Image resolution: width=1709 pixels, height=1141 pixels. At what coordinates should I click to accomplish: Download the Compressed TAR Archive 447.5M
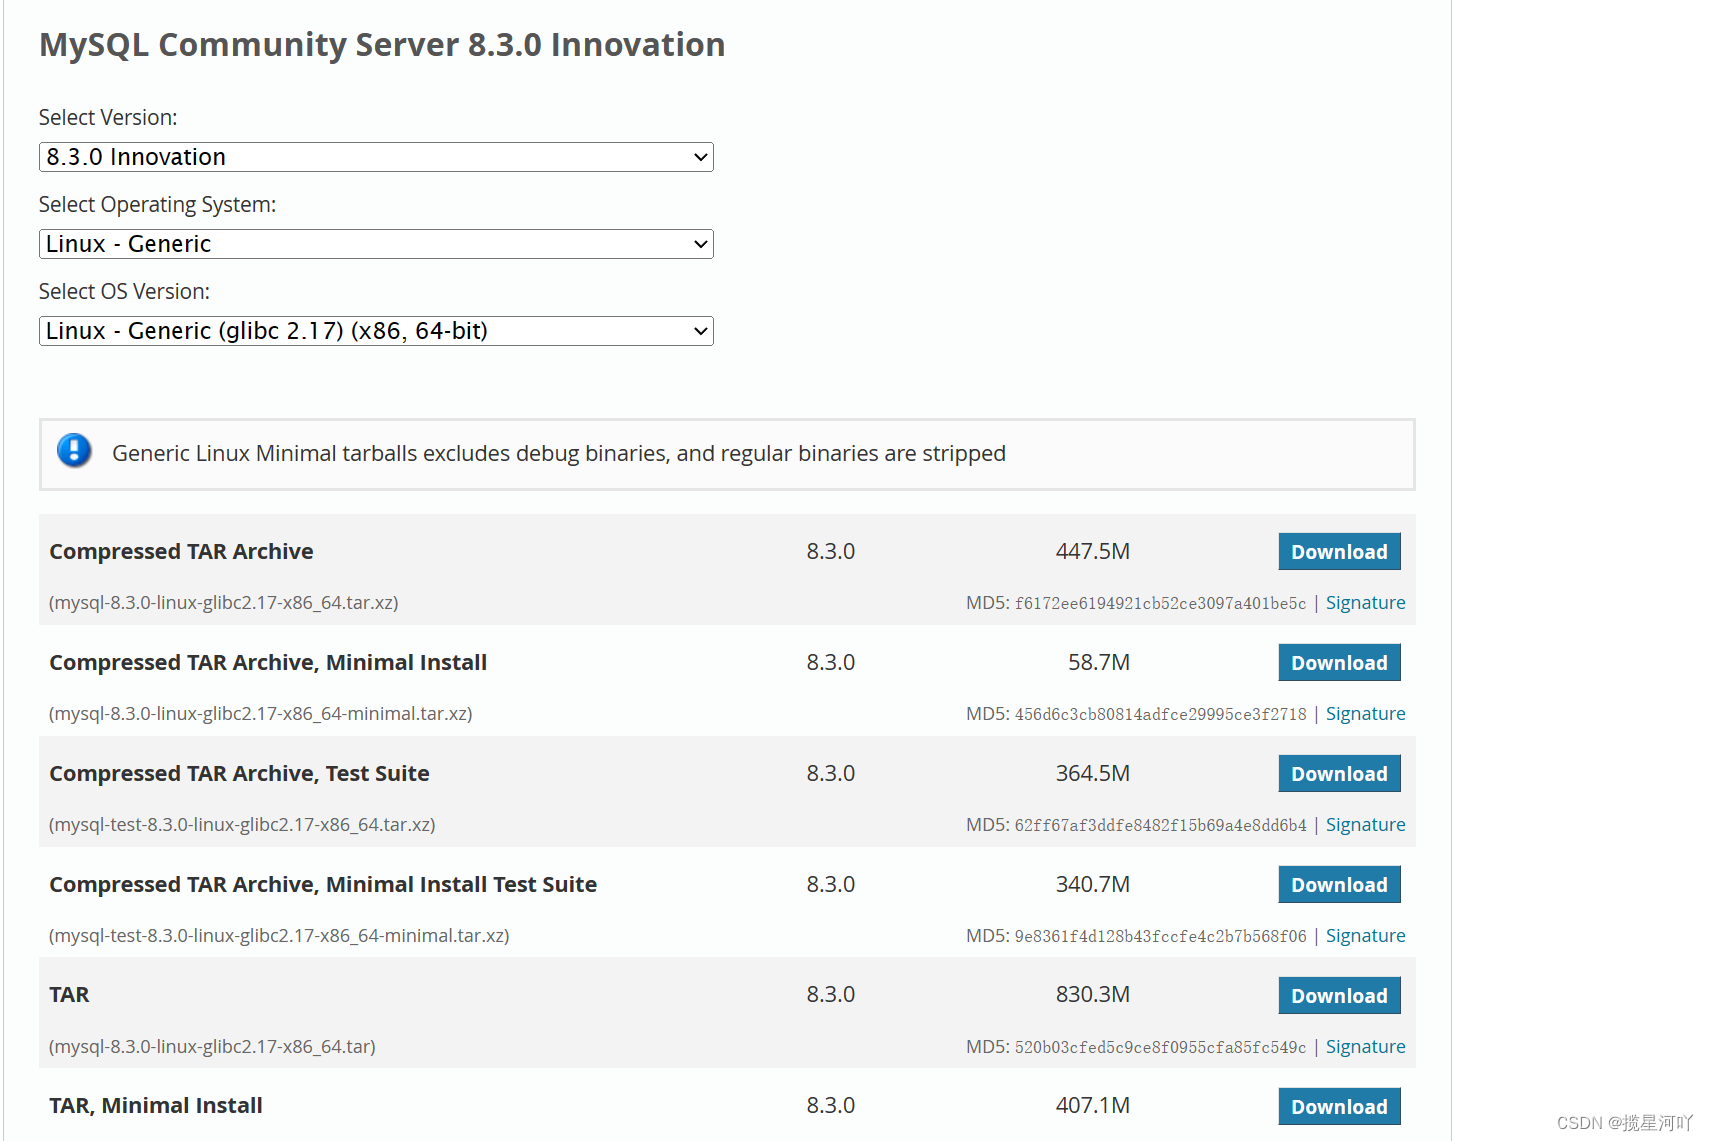coord(1339,552)
